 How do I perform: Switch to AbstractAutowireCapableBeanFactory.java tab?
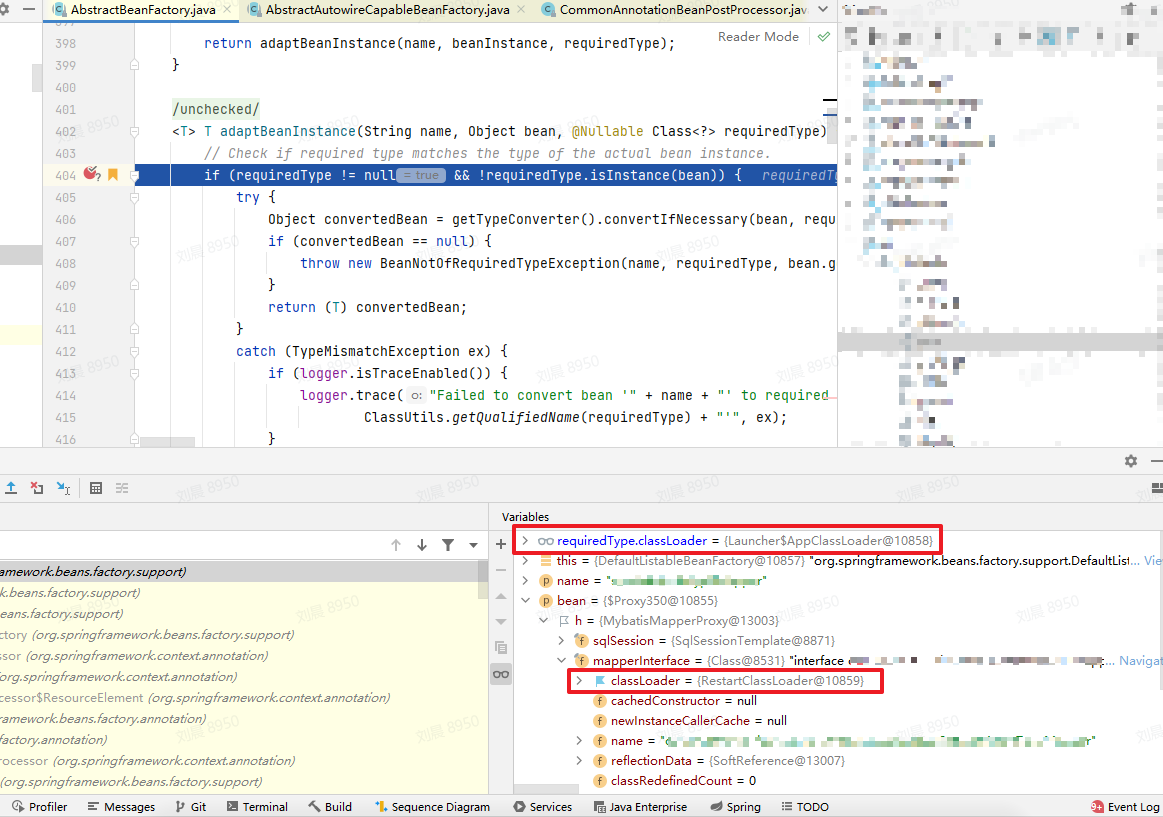pyautogui.click(x=387, y=10)
